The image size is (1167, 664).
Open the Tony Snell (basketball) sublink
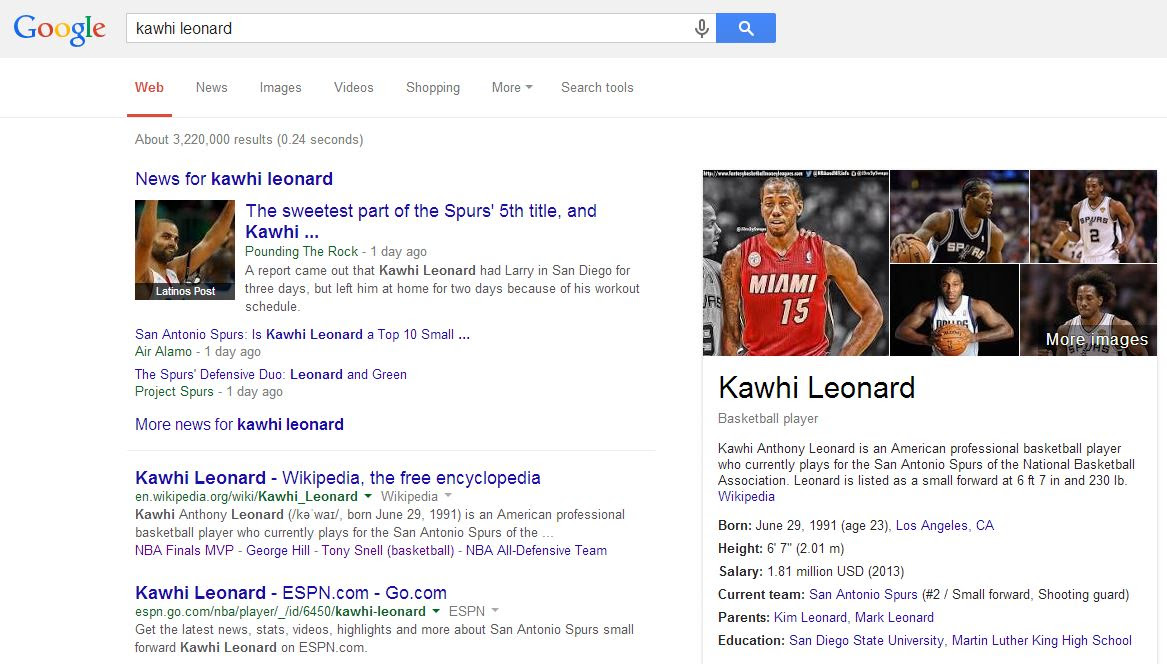coord(388,551)
